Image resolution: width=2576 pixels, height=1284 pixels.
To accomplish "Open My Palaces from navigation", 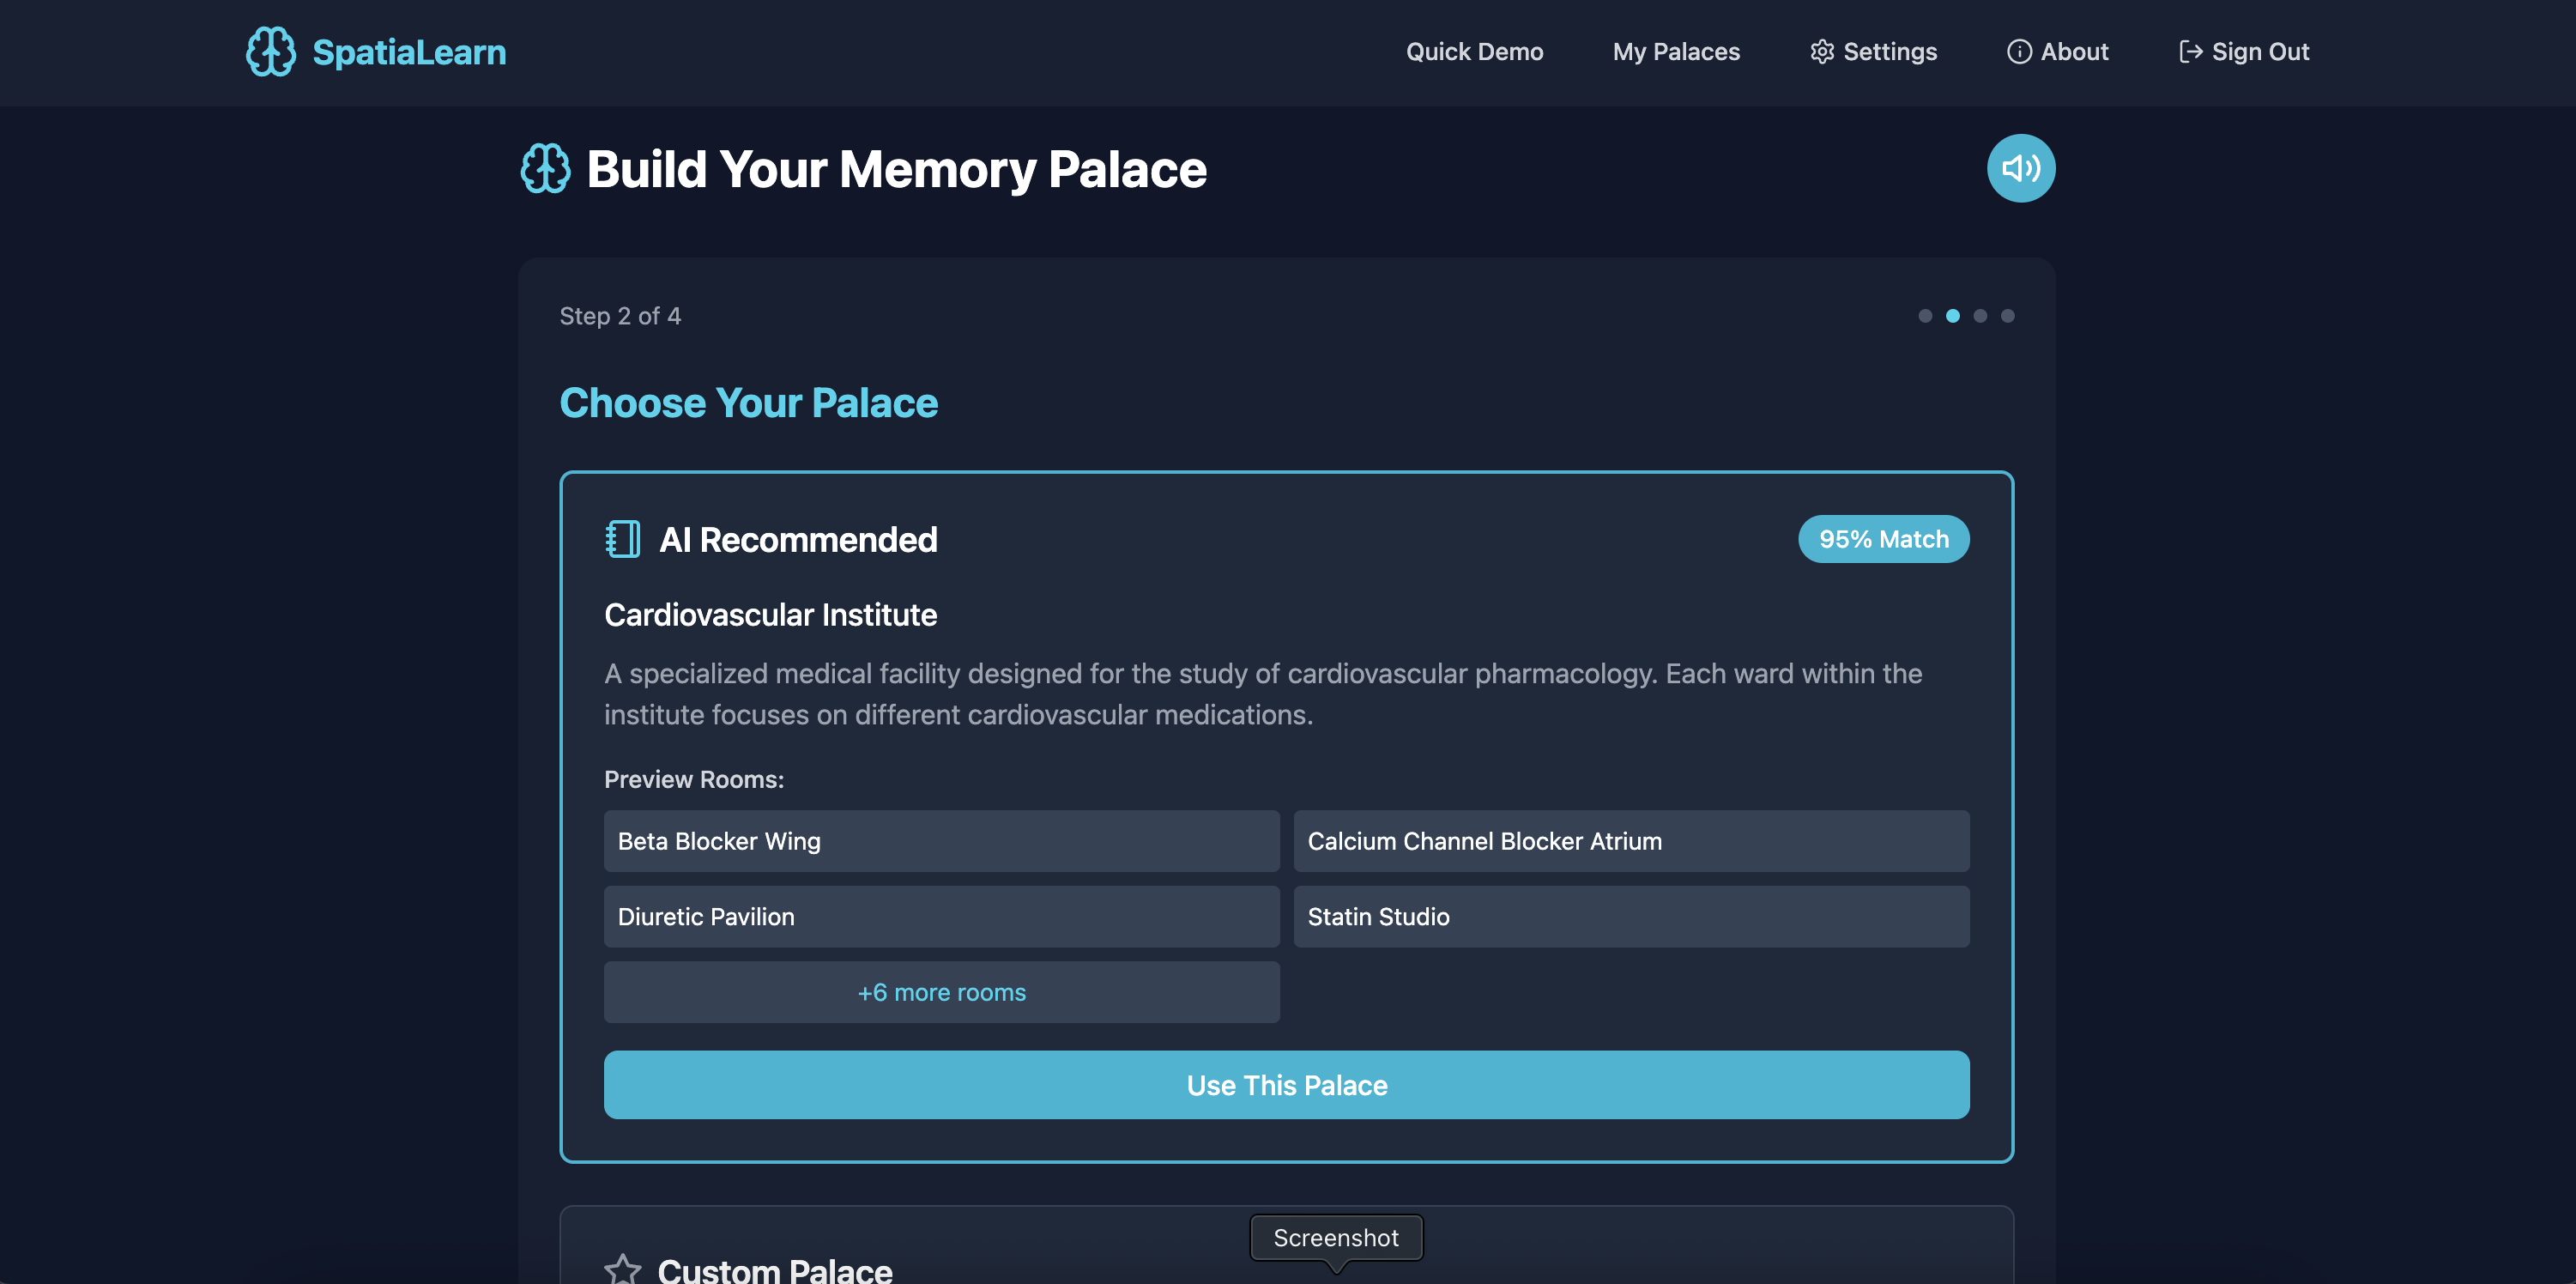I will point(1676,52).
